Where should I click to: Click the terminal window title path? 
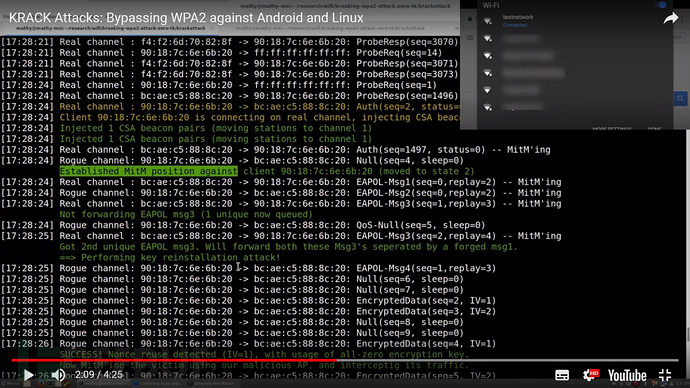point(345,6)
